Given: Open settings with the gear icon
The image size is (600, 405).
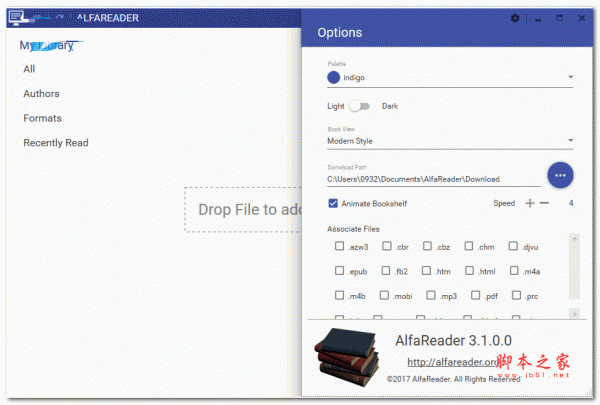Looking at the screenshot, I should point(515,18).
